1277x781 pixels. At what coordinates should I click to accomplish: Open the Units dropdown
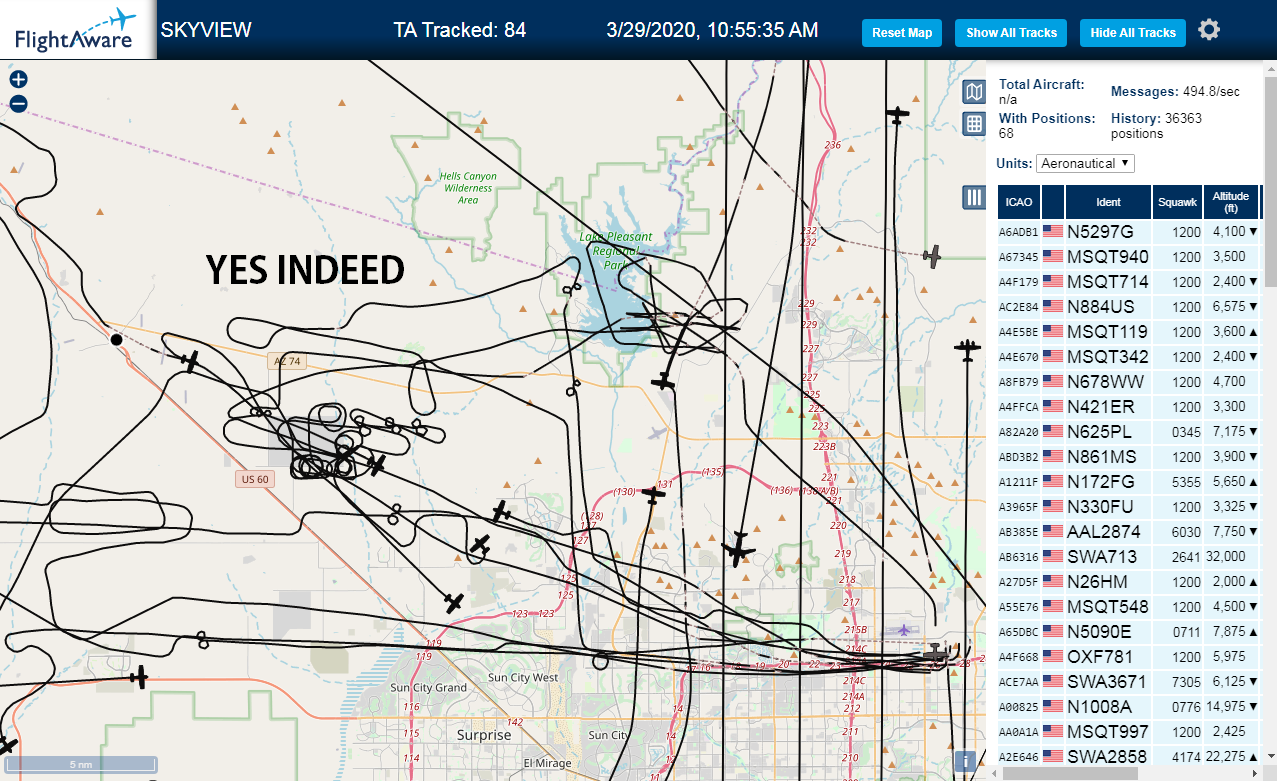(1085, 163)
